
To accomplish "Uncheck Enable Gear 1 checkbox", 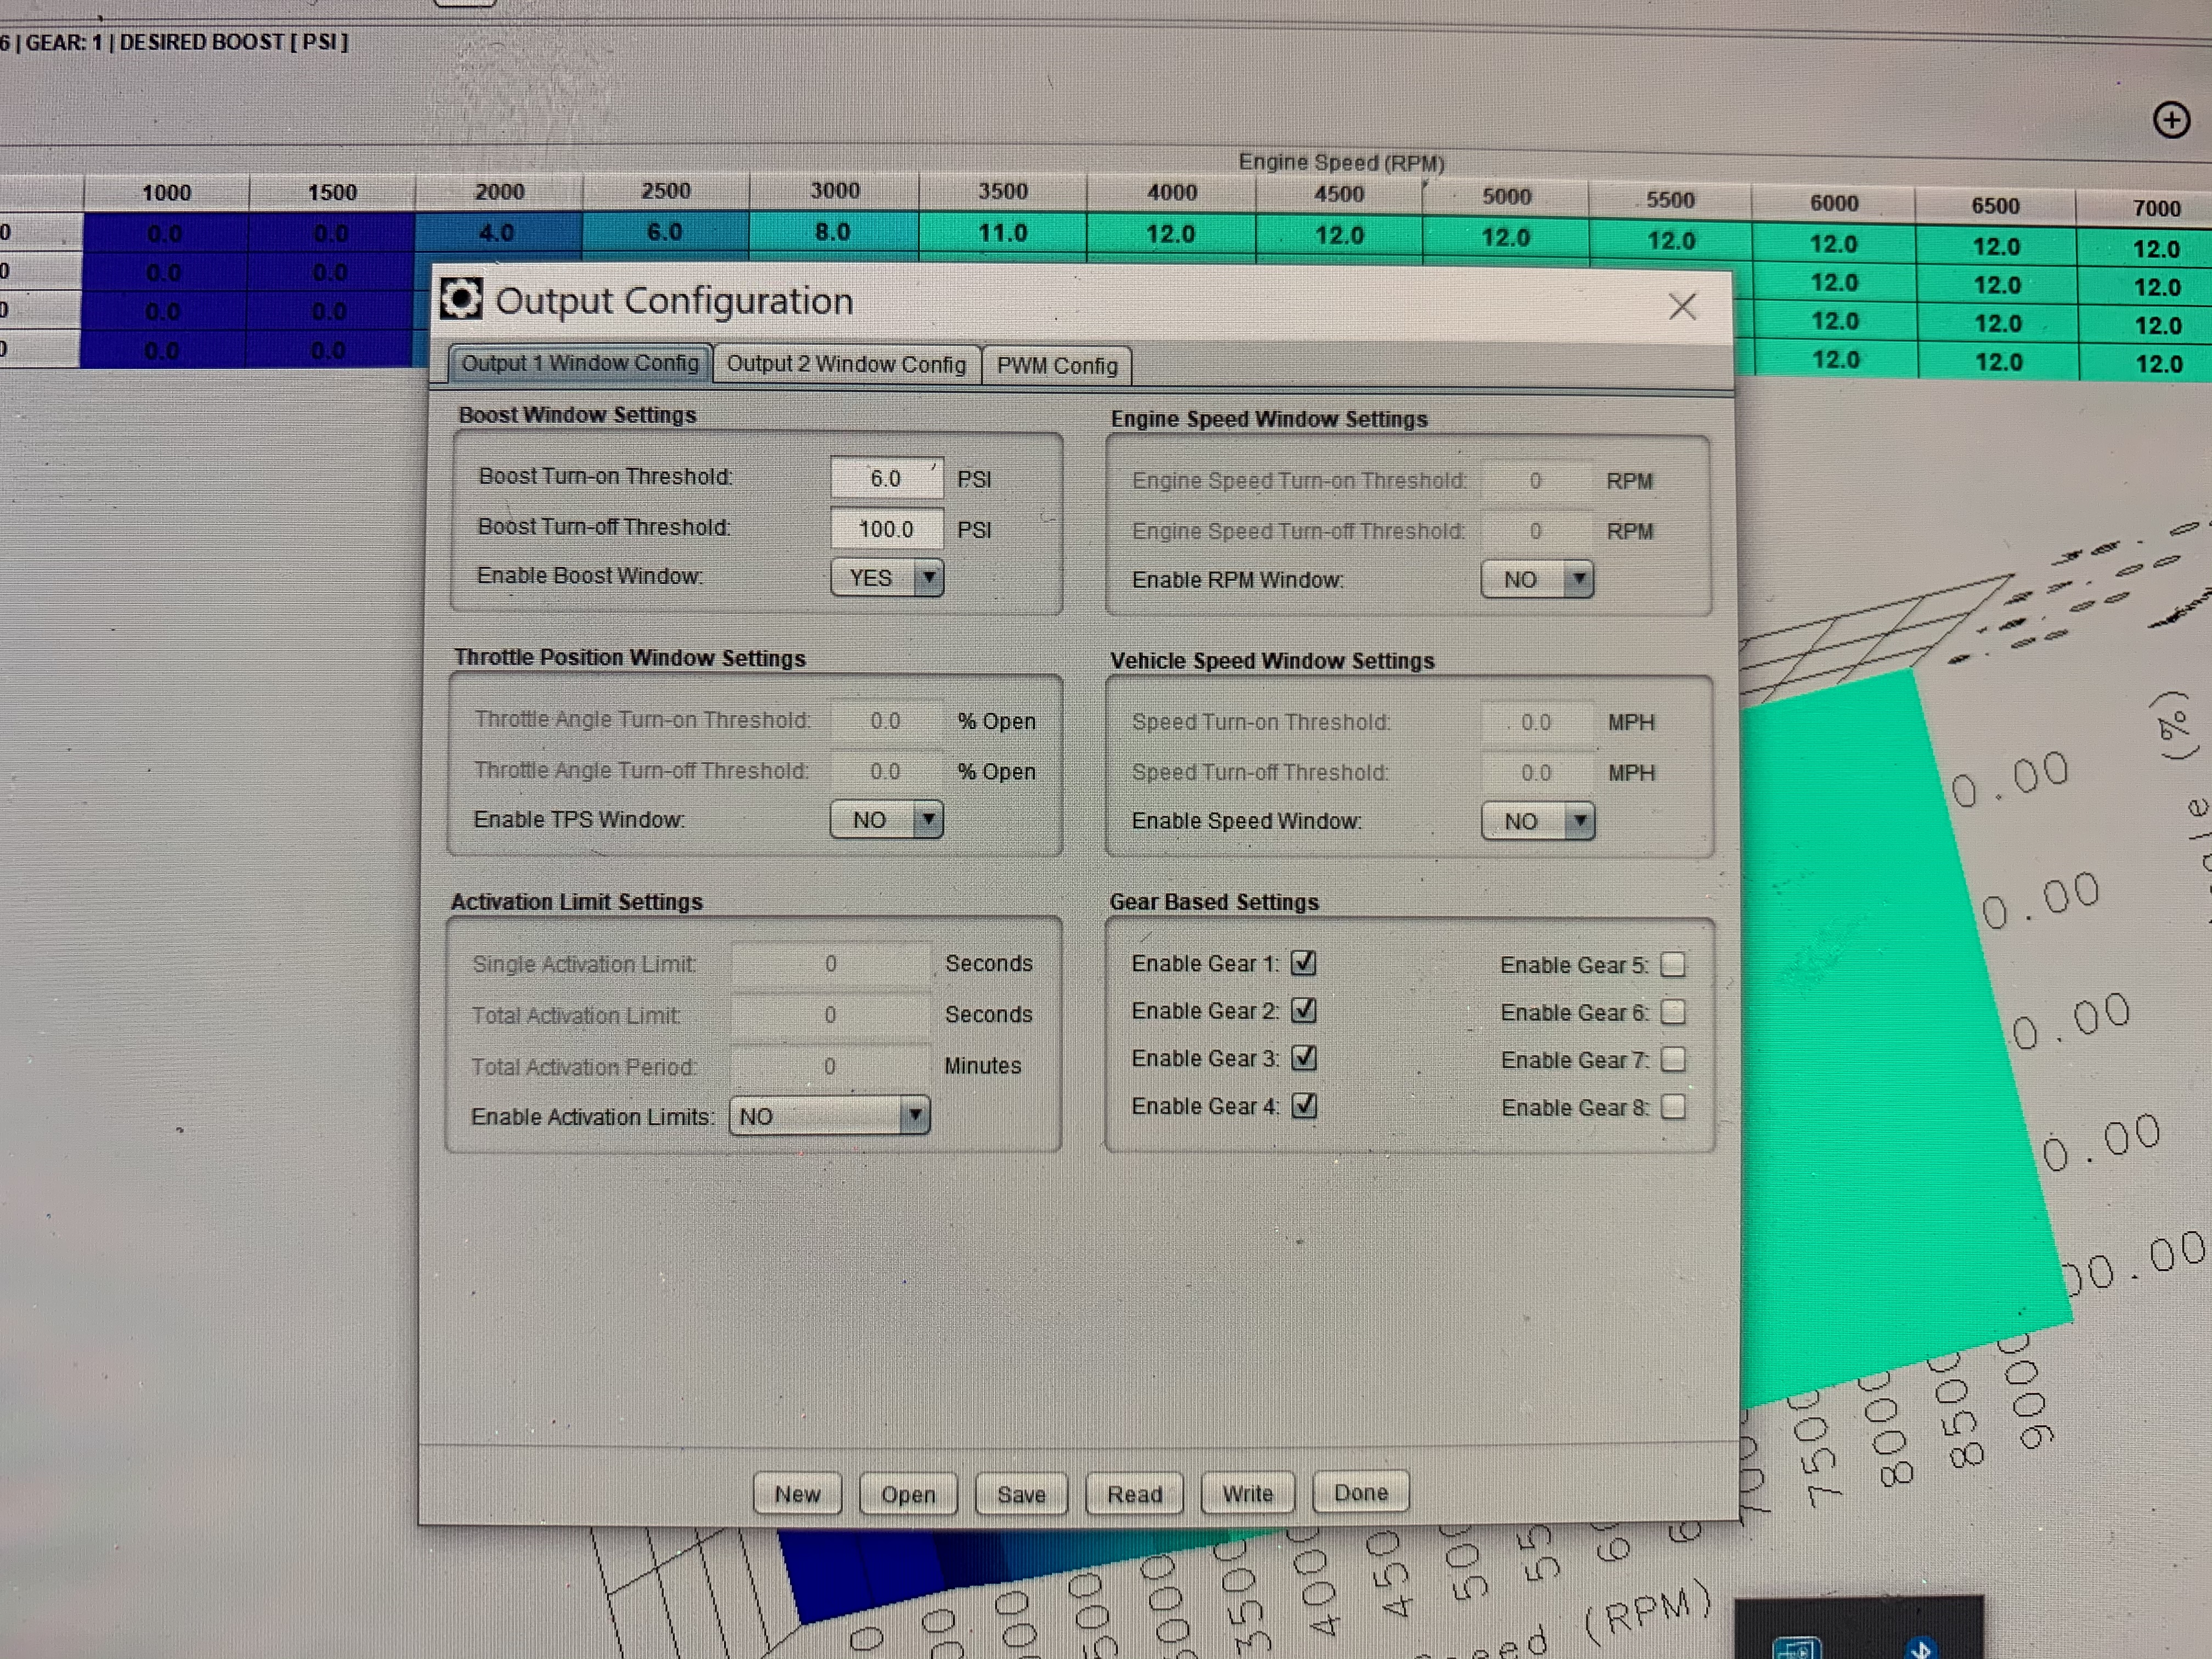I will coord(1303,963).
